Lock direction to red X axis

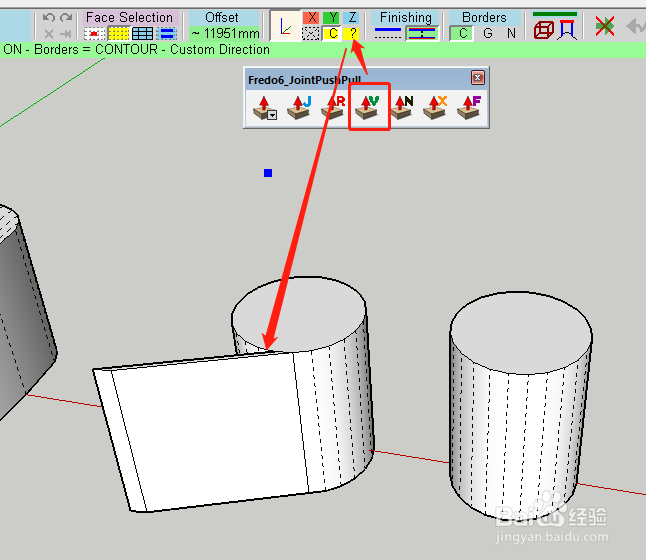(312, 18)
